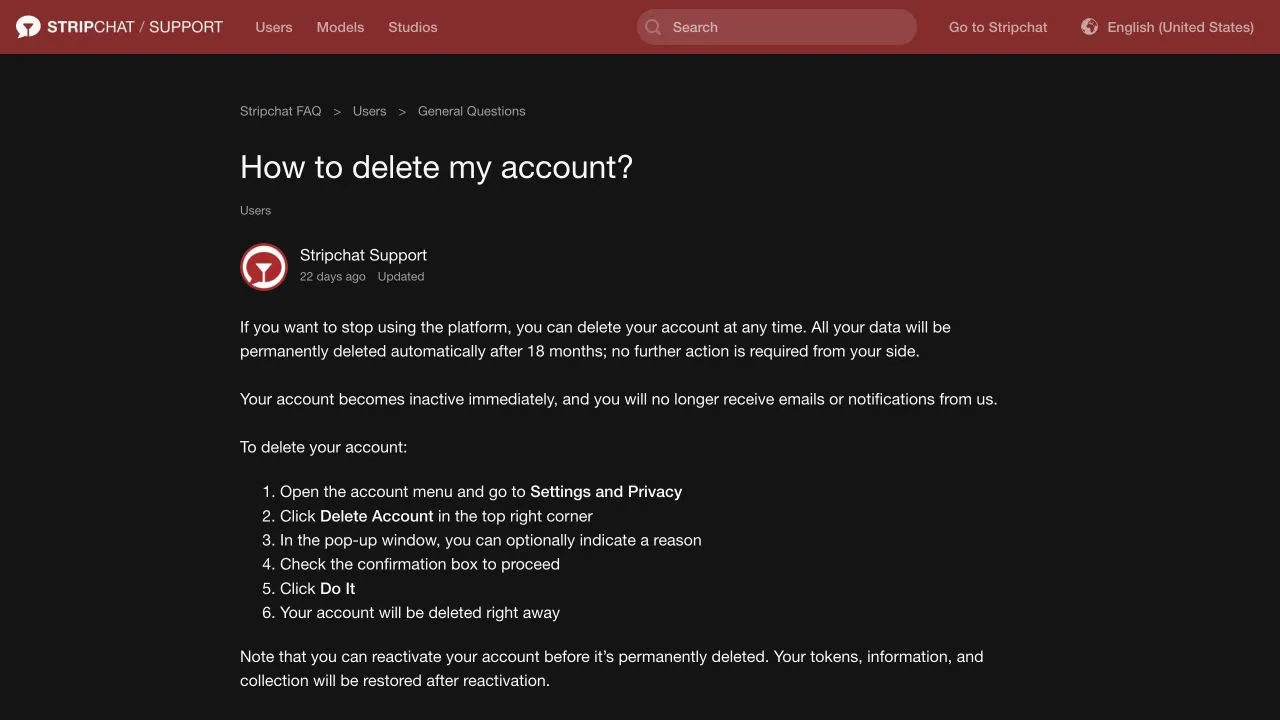Click the Stripchat FAQ breadcrumb link
The height and width of the screenshot is (720, 1280).
tap(281, 111)
